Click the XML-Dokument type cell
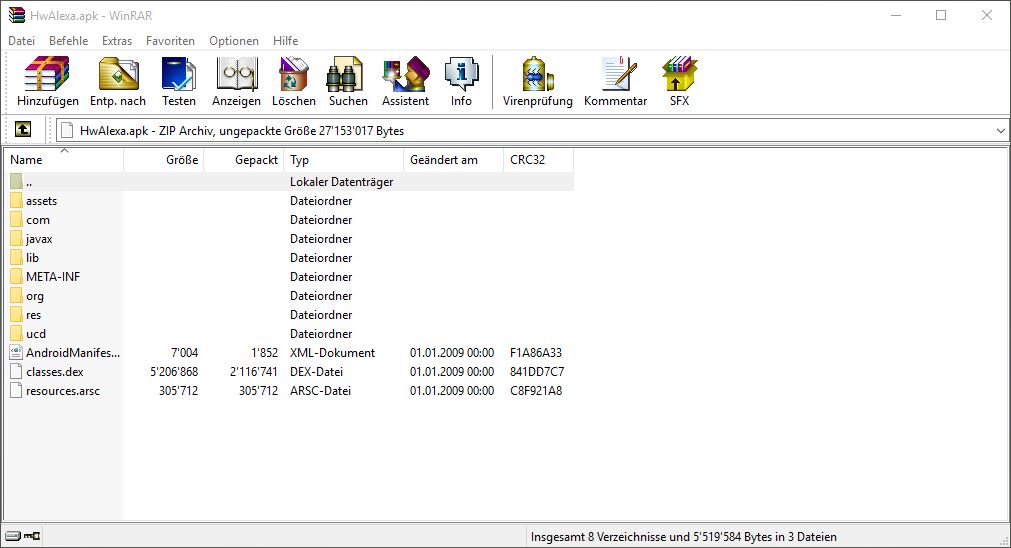 click(332, 353)
